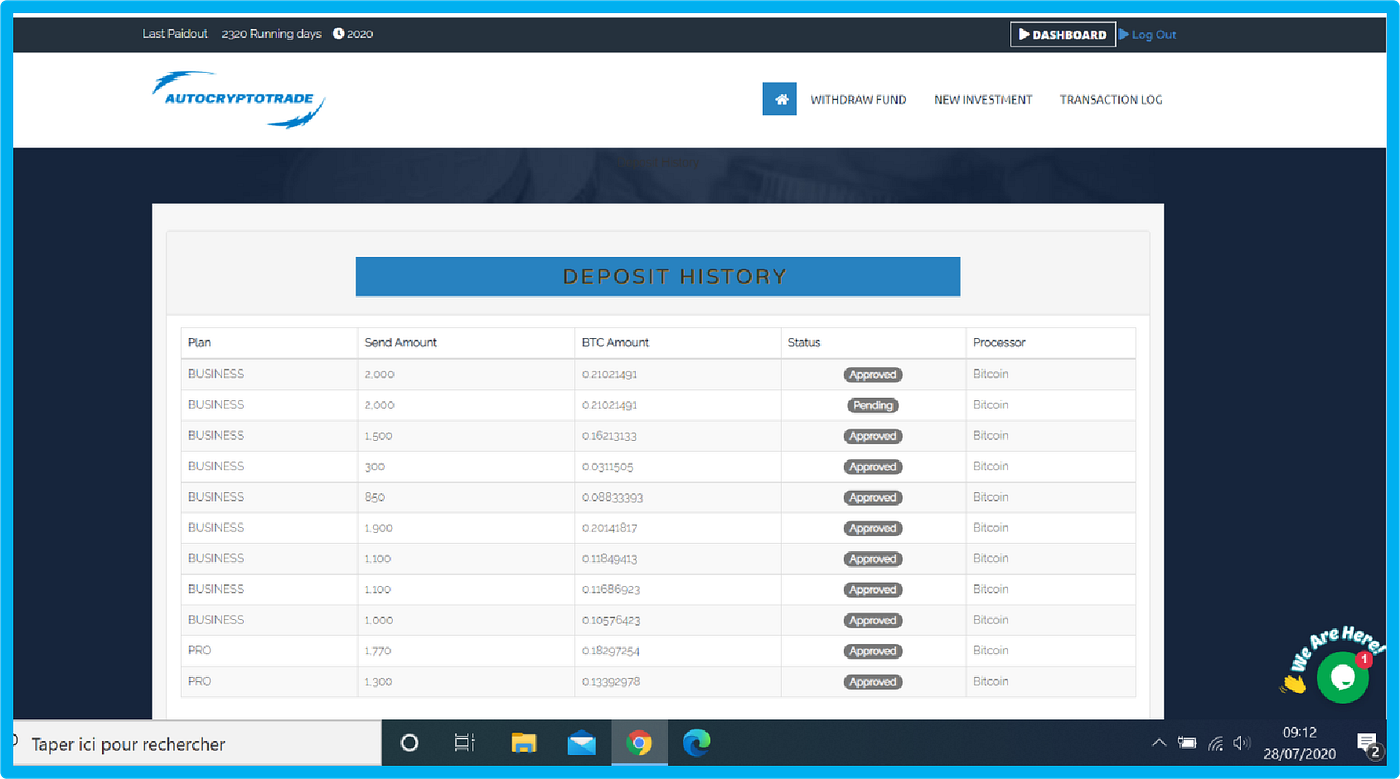Click BTC amount 0.11686923

(x=612, y=590)
